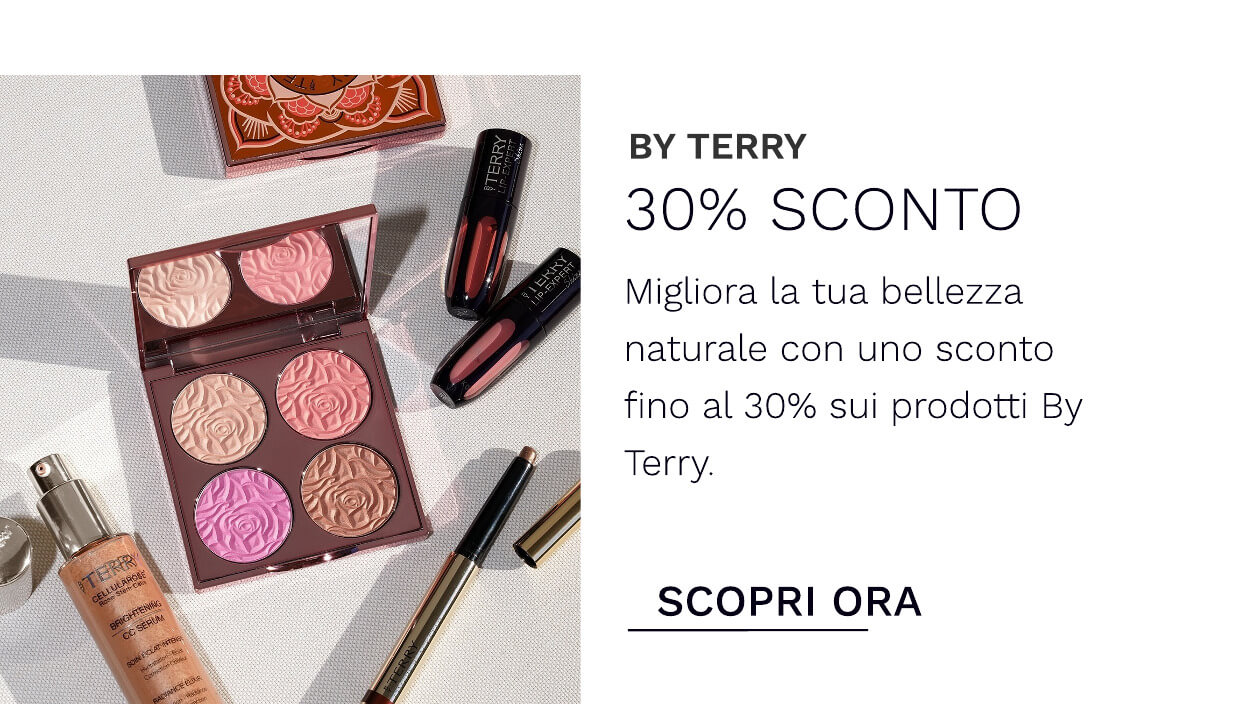Pick the coral rose blush pan in palette

click(323, 394)
